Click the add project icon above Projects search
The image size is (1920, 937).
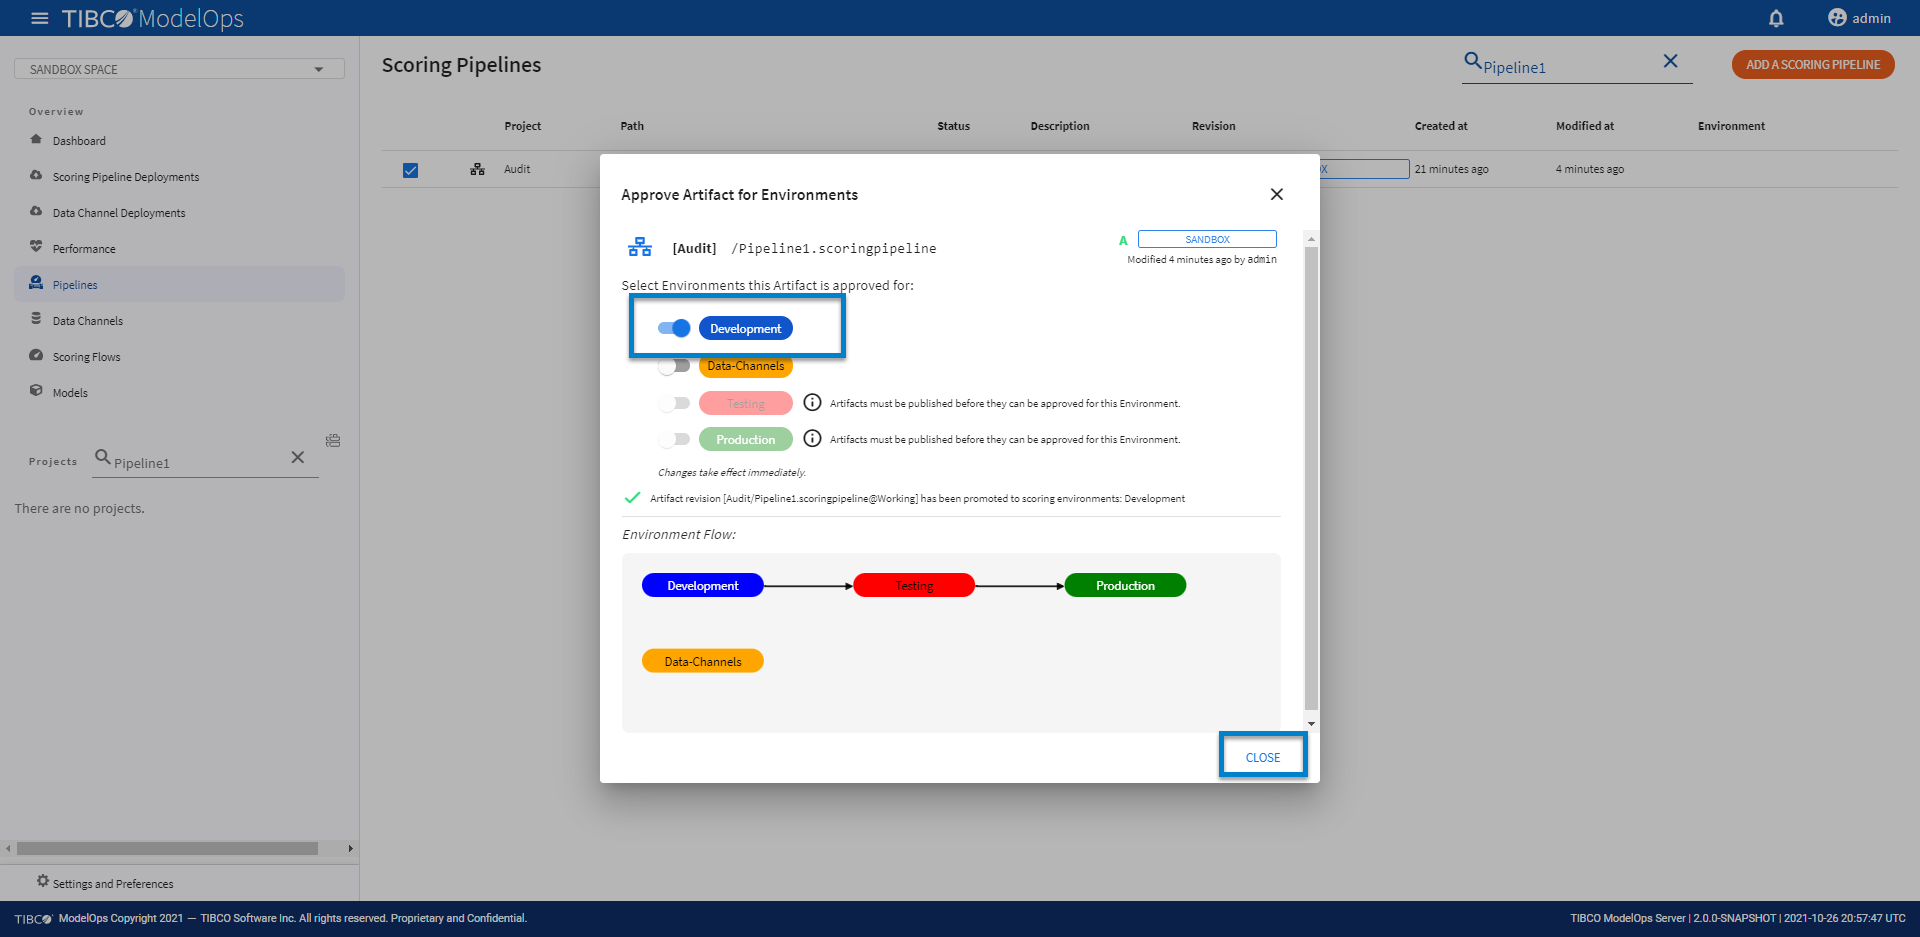tap(333, 440)
